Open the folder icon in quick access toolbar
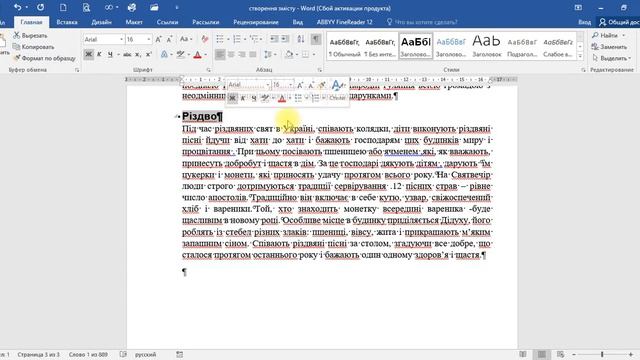The image size is (640, 360). coord(154,7)
